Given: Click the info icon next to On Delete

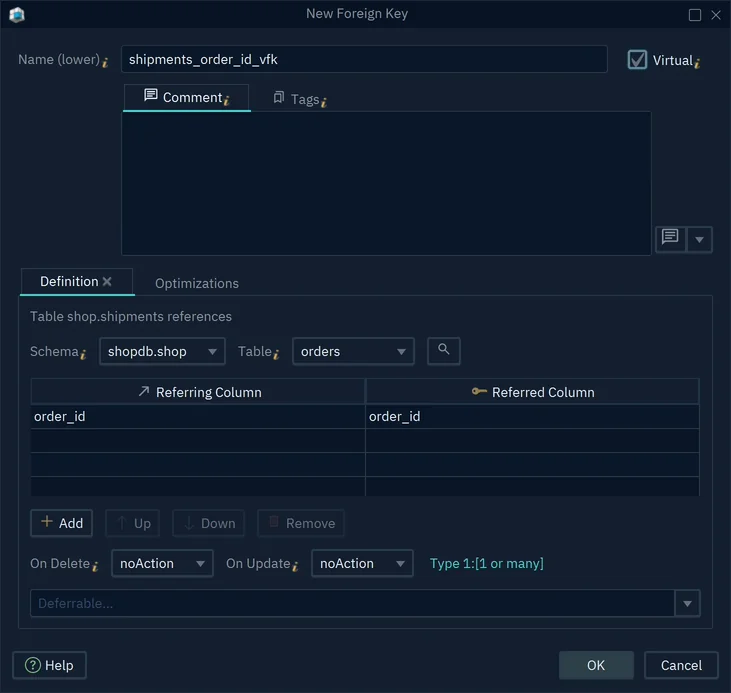Looking at the screenshot, I should (x=95, y=566).
